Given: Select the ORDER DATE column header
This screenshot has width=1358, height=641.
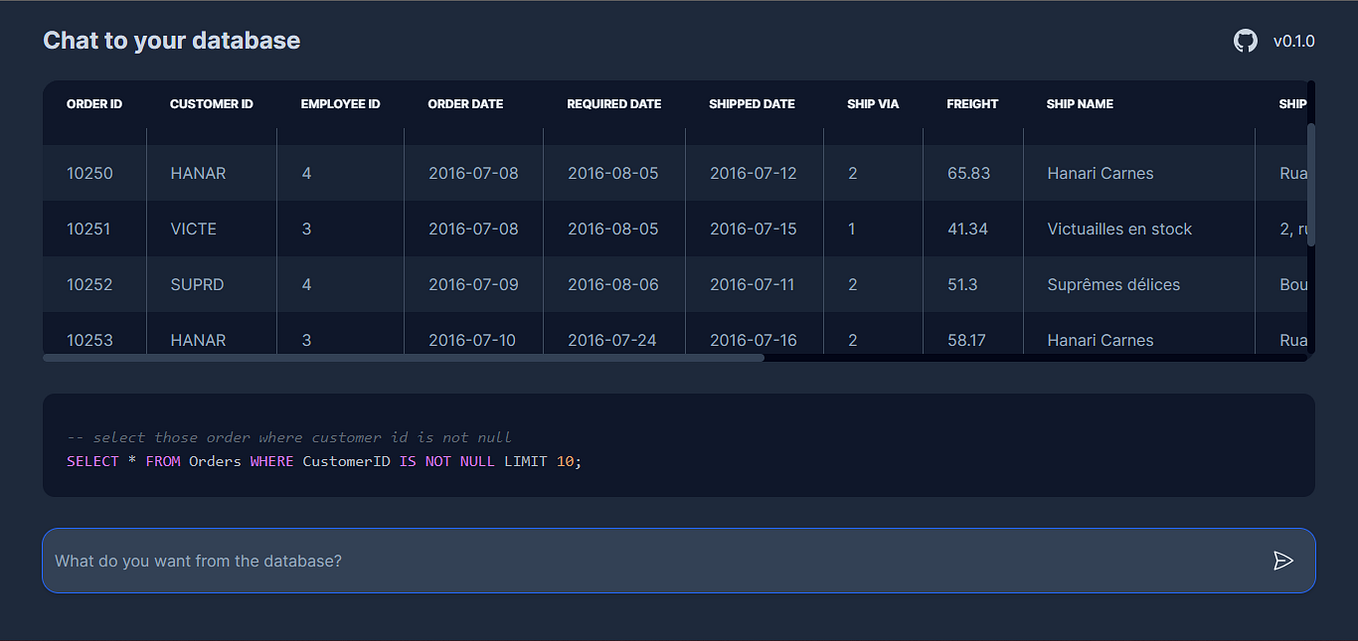Looking at the screenshot, I should point(465,104).
